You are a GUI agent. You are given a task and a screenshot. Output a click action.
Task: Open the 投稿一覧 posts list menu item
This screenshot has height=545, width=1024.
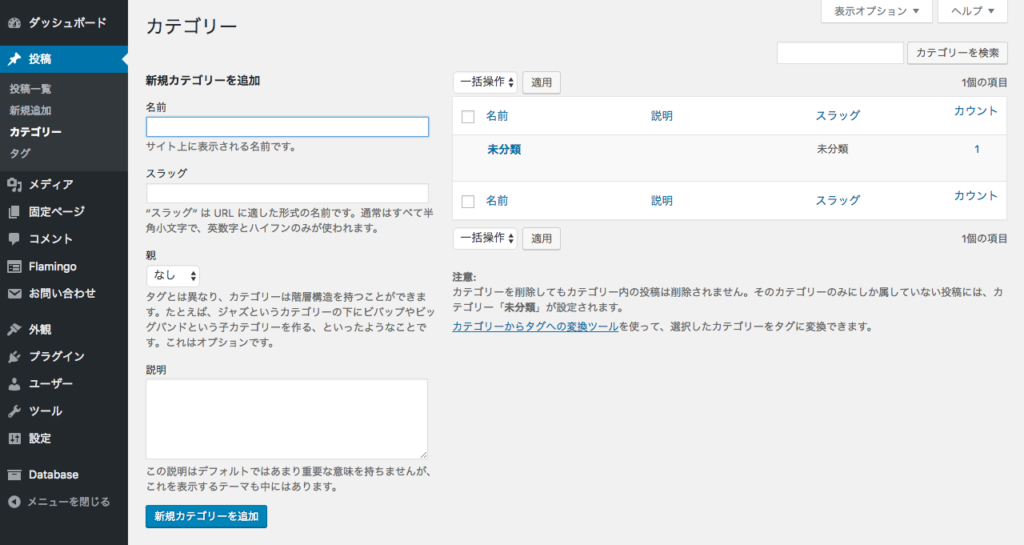coord(30,89)
